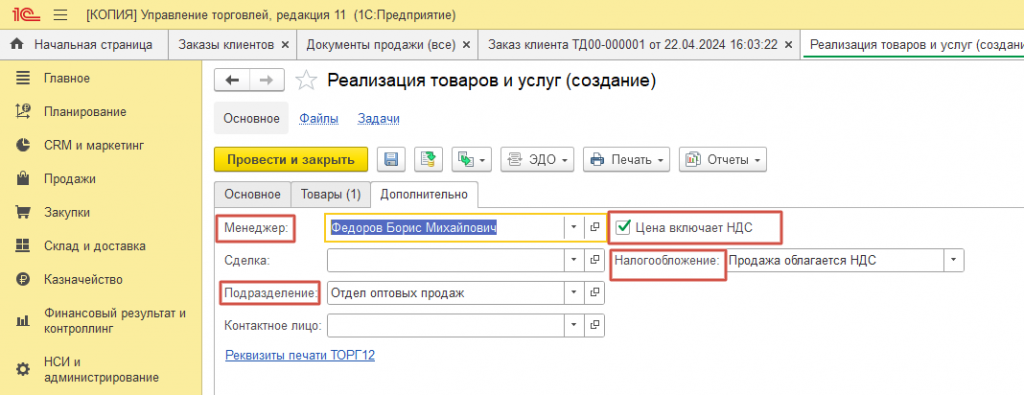Expand the Налогообложение dropdown
Screen dimensions: 1024x395
954,260
